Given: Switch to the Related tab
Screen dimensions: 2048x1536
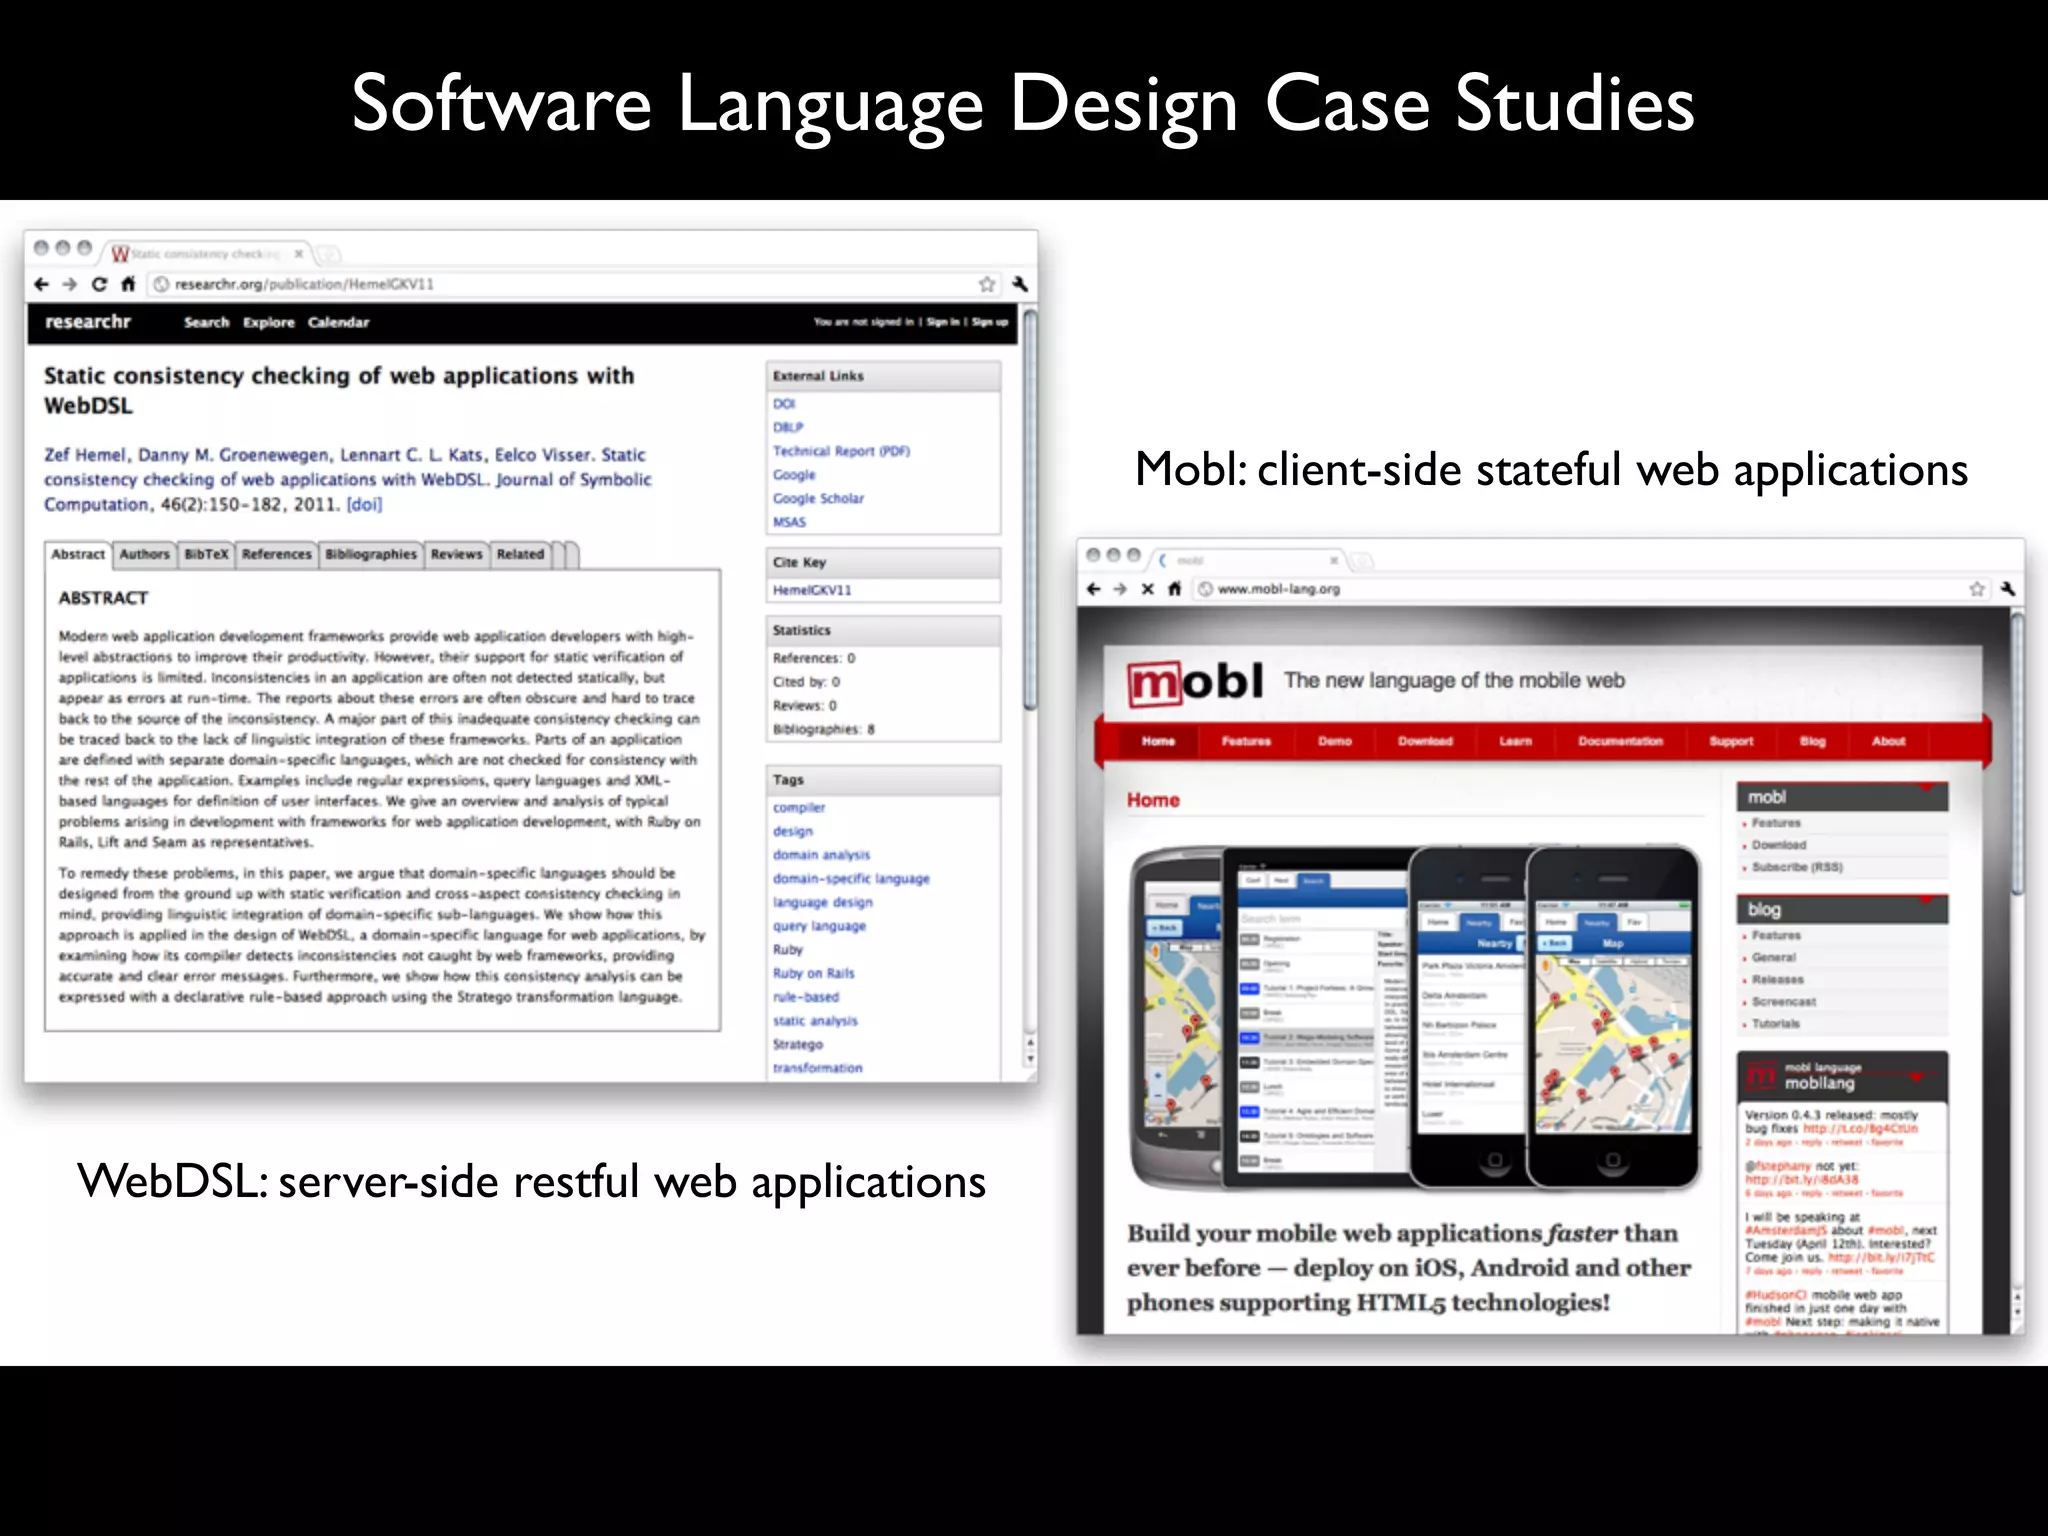Looking at the screenshot, I should click(520, 554).
